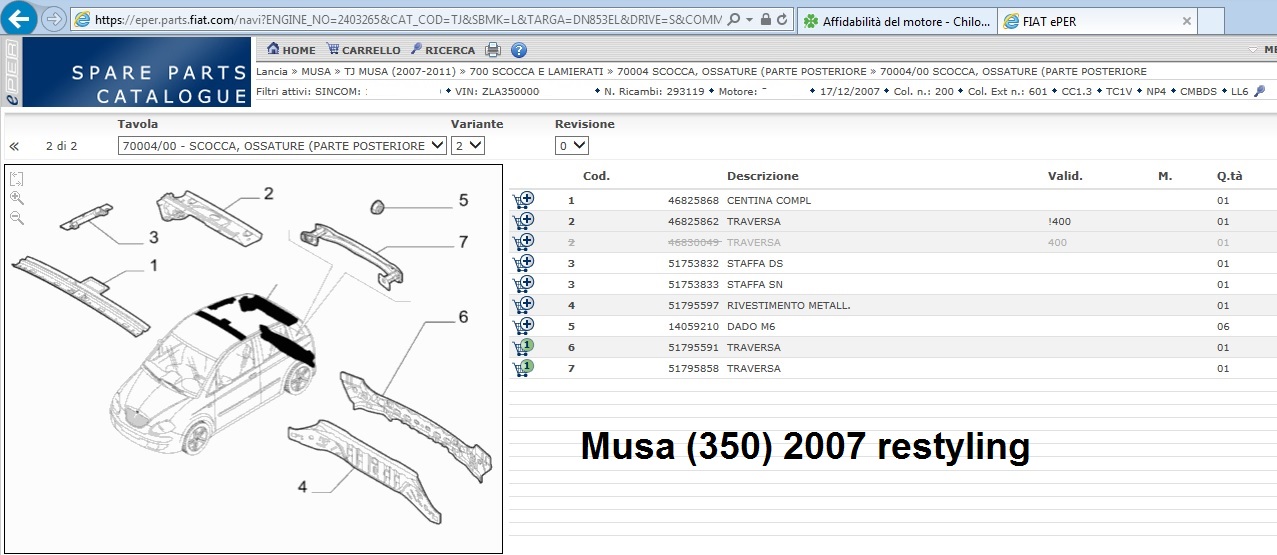Open 700 SCOCCA E LAMIERATI breadcrumb
This screenshot has height=555, width=1277.
tap(536, 72)
